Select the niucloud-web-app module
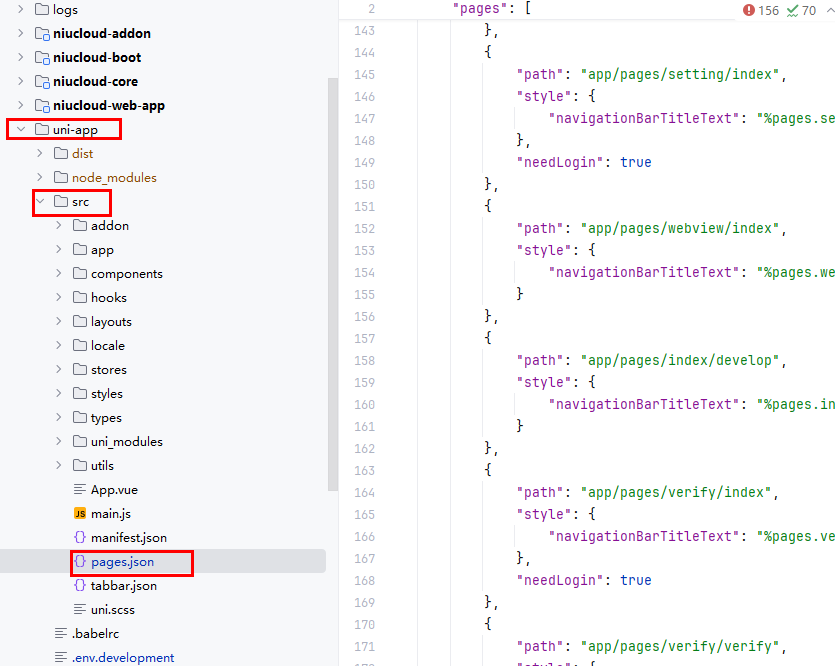 (108, 106)
